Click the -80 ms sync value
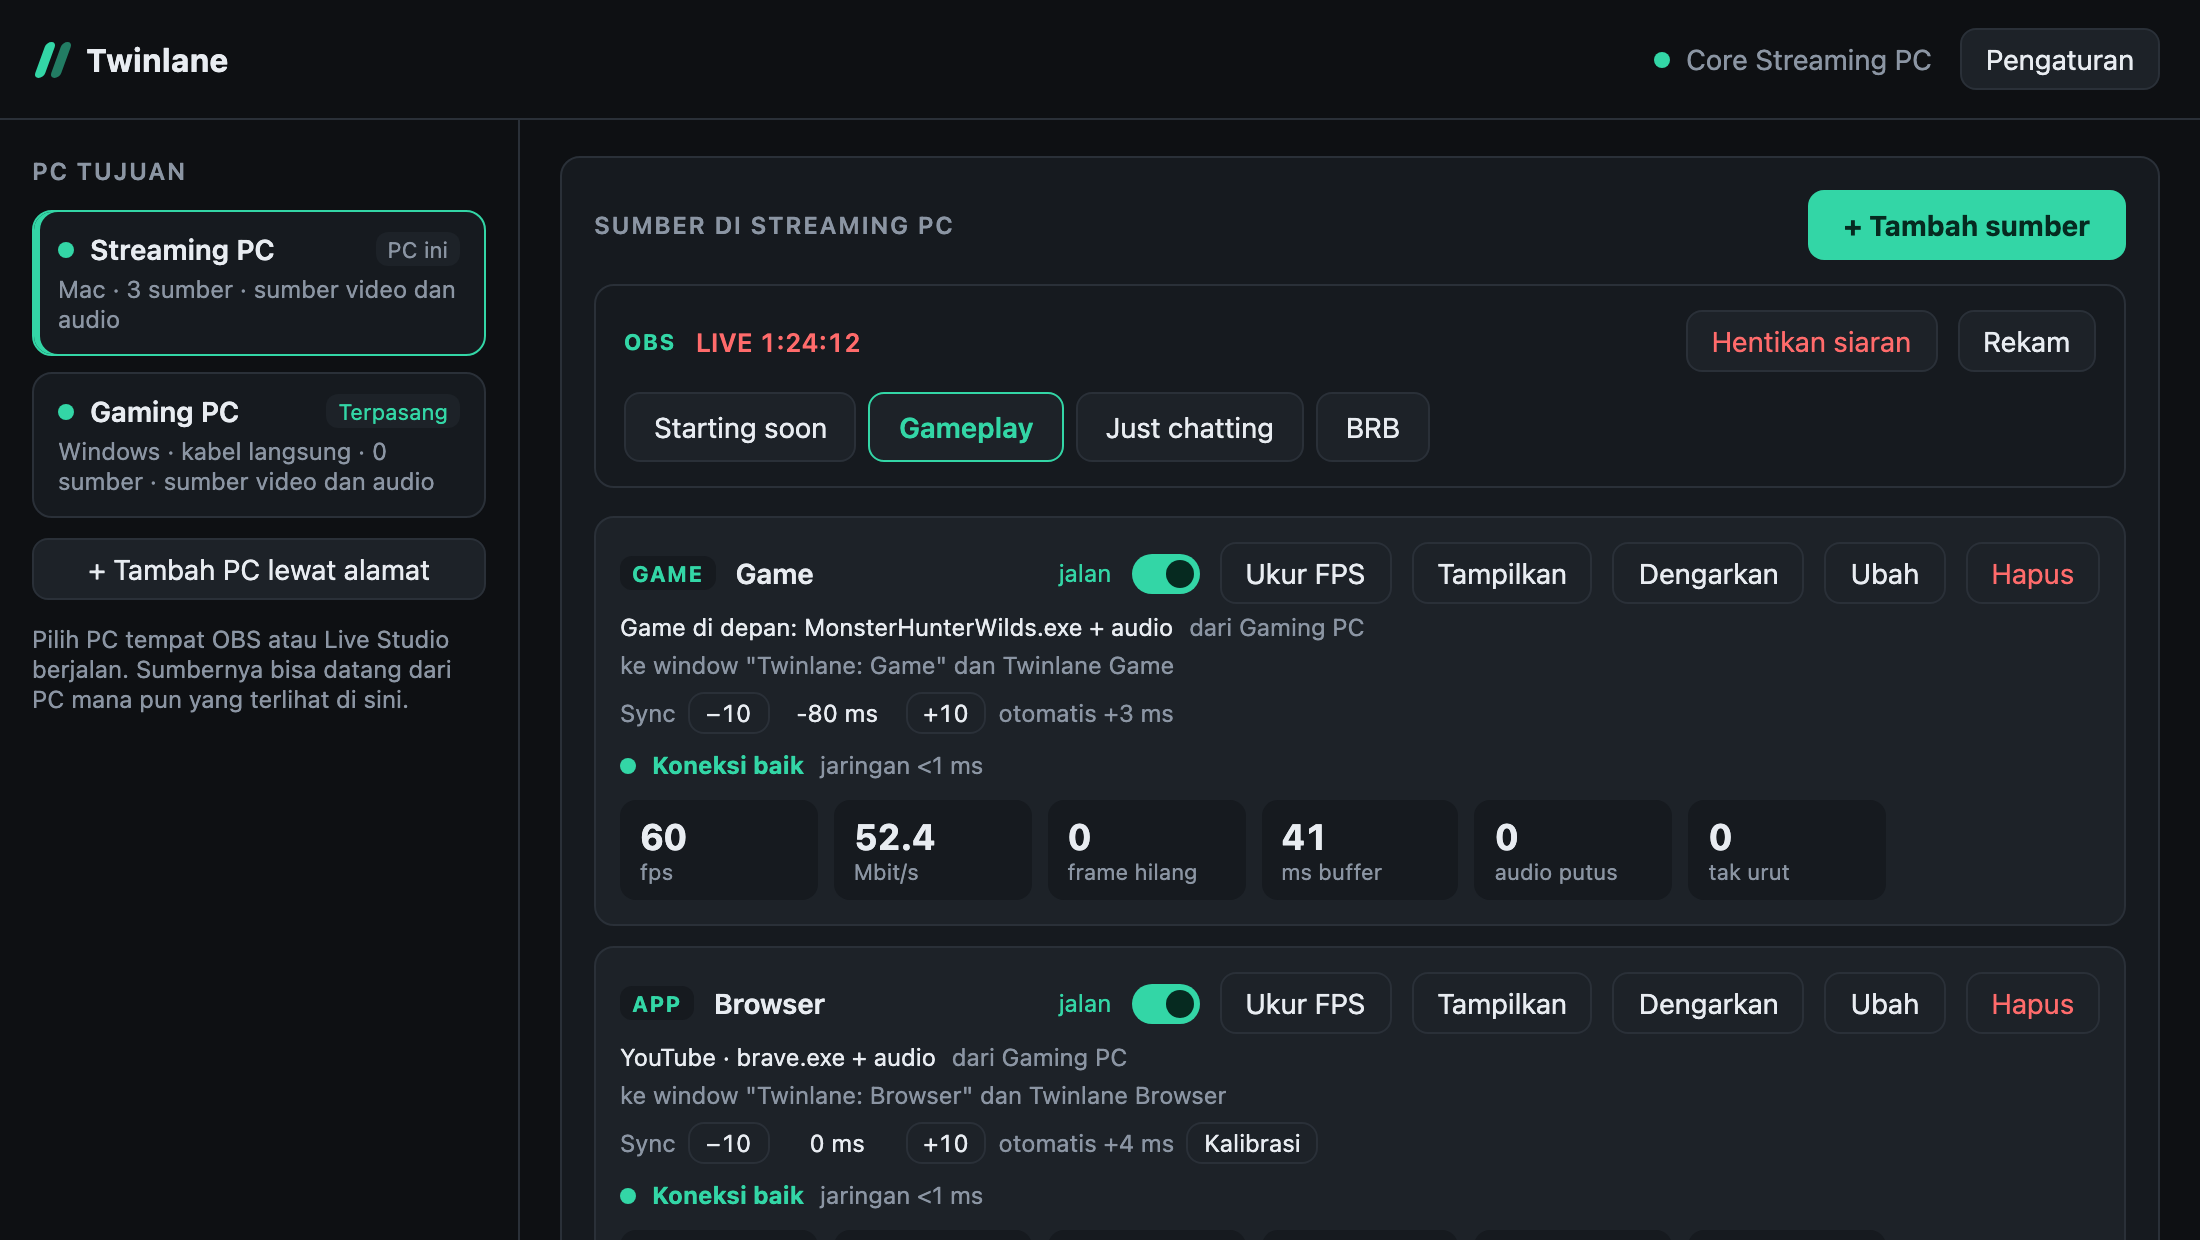 coord(837,714)
